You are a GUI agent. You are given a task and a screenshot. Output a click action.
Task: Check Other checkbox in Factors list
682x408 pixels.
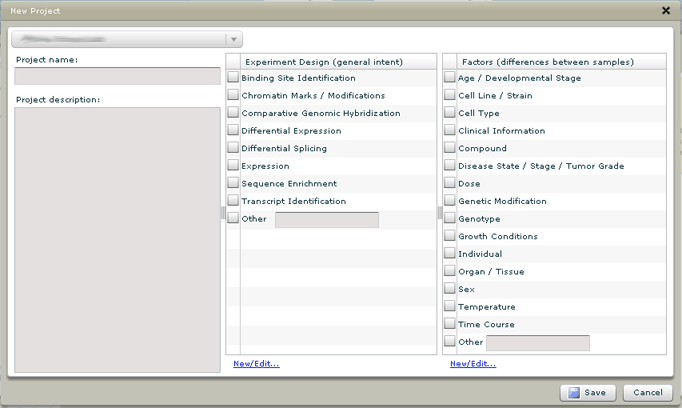click(450, 341)
